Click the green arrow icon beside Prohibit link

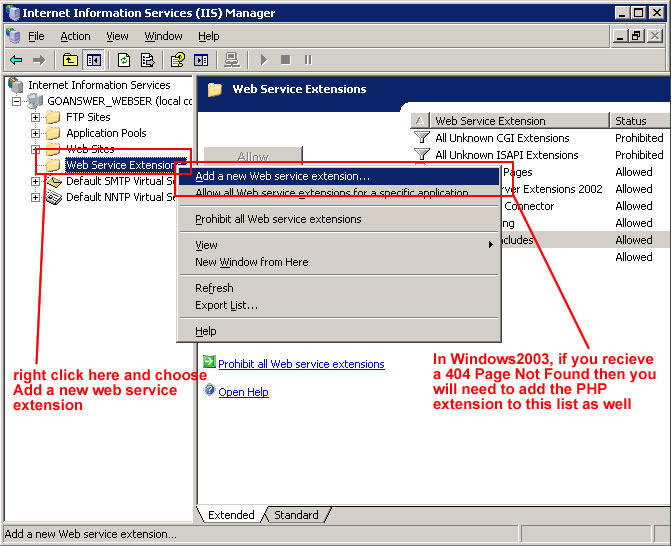click(209, 362)
